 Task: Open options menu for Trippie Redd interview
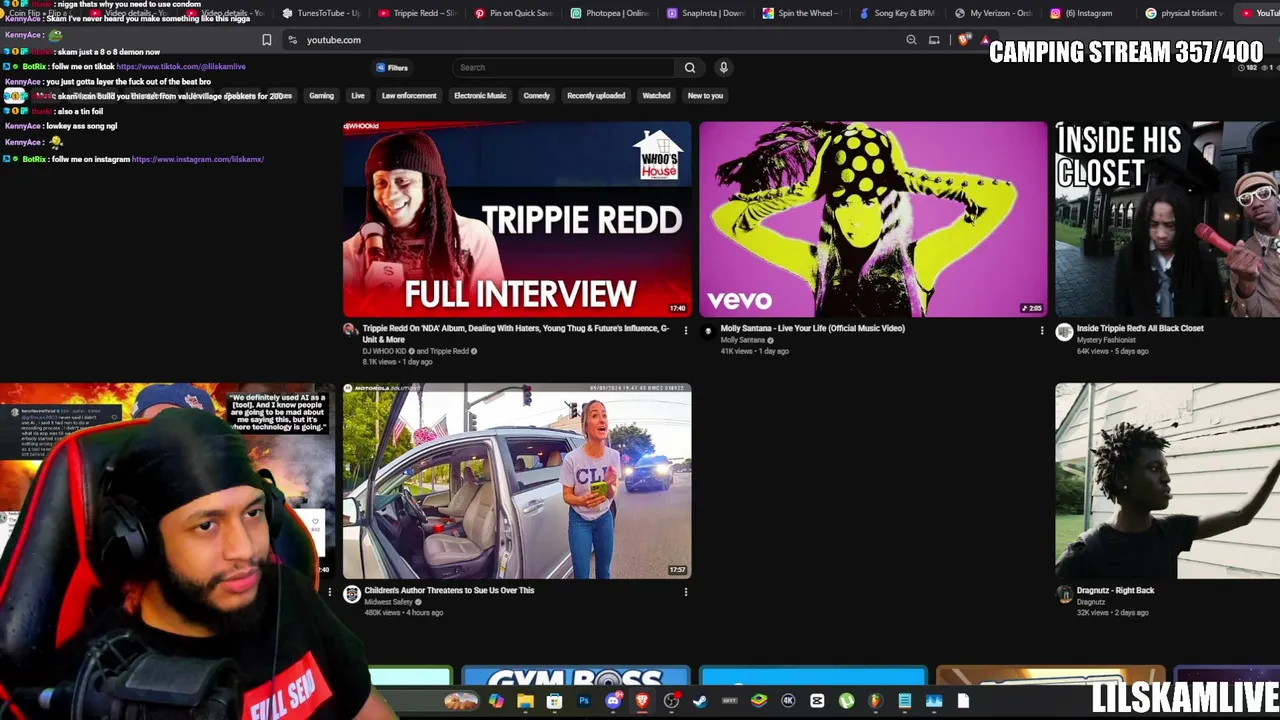685,330
